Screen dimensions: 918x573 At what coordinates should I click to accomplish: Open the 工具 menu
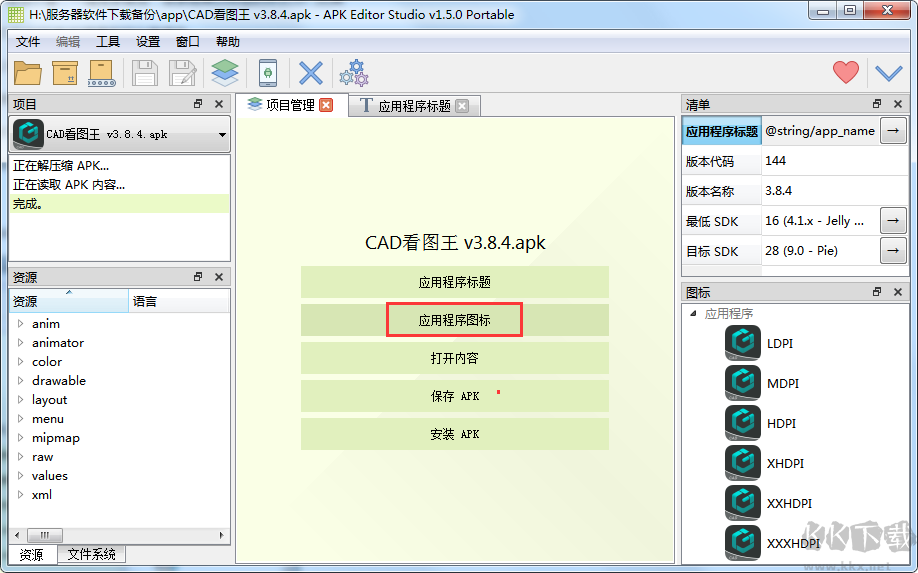tap(108, 42)
